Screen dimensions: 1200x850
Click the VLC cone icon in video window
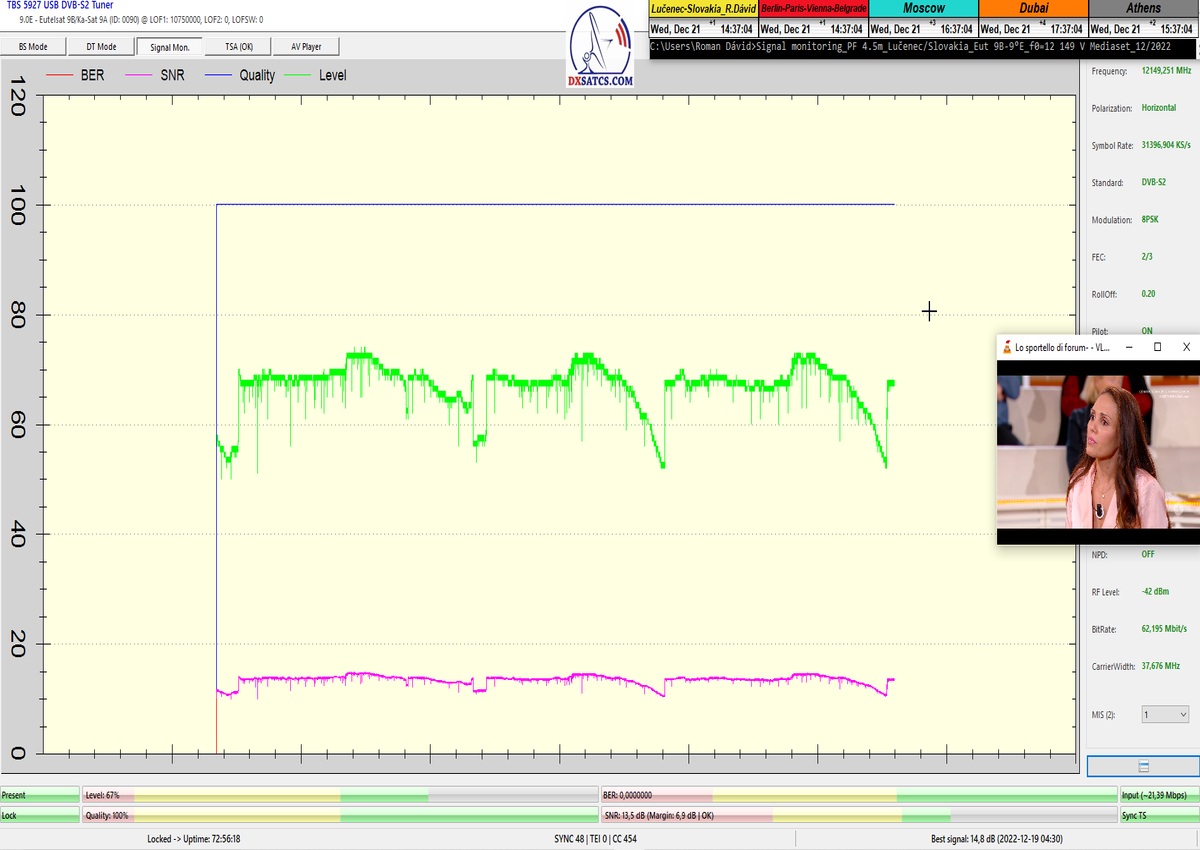(x=1005, y=347)
